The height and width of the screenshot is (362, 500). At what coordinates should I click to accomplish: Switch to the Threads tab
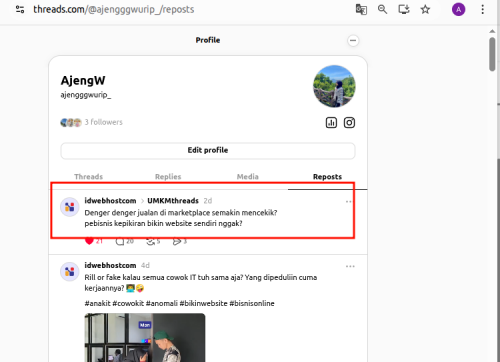pyautogui.click(x=88, y=177)
